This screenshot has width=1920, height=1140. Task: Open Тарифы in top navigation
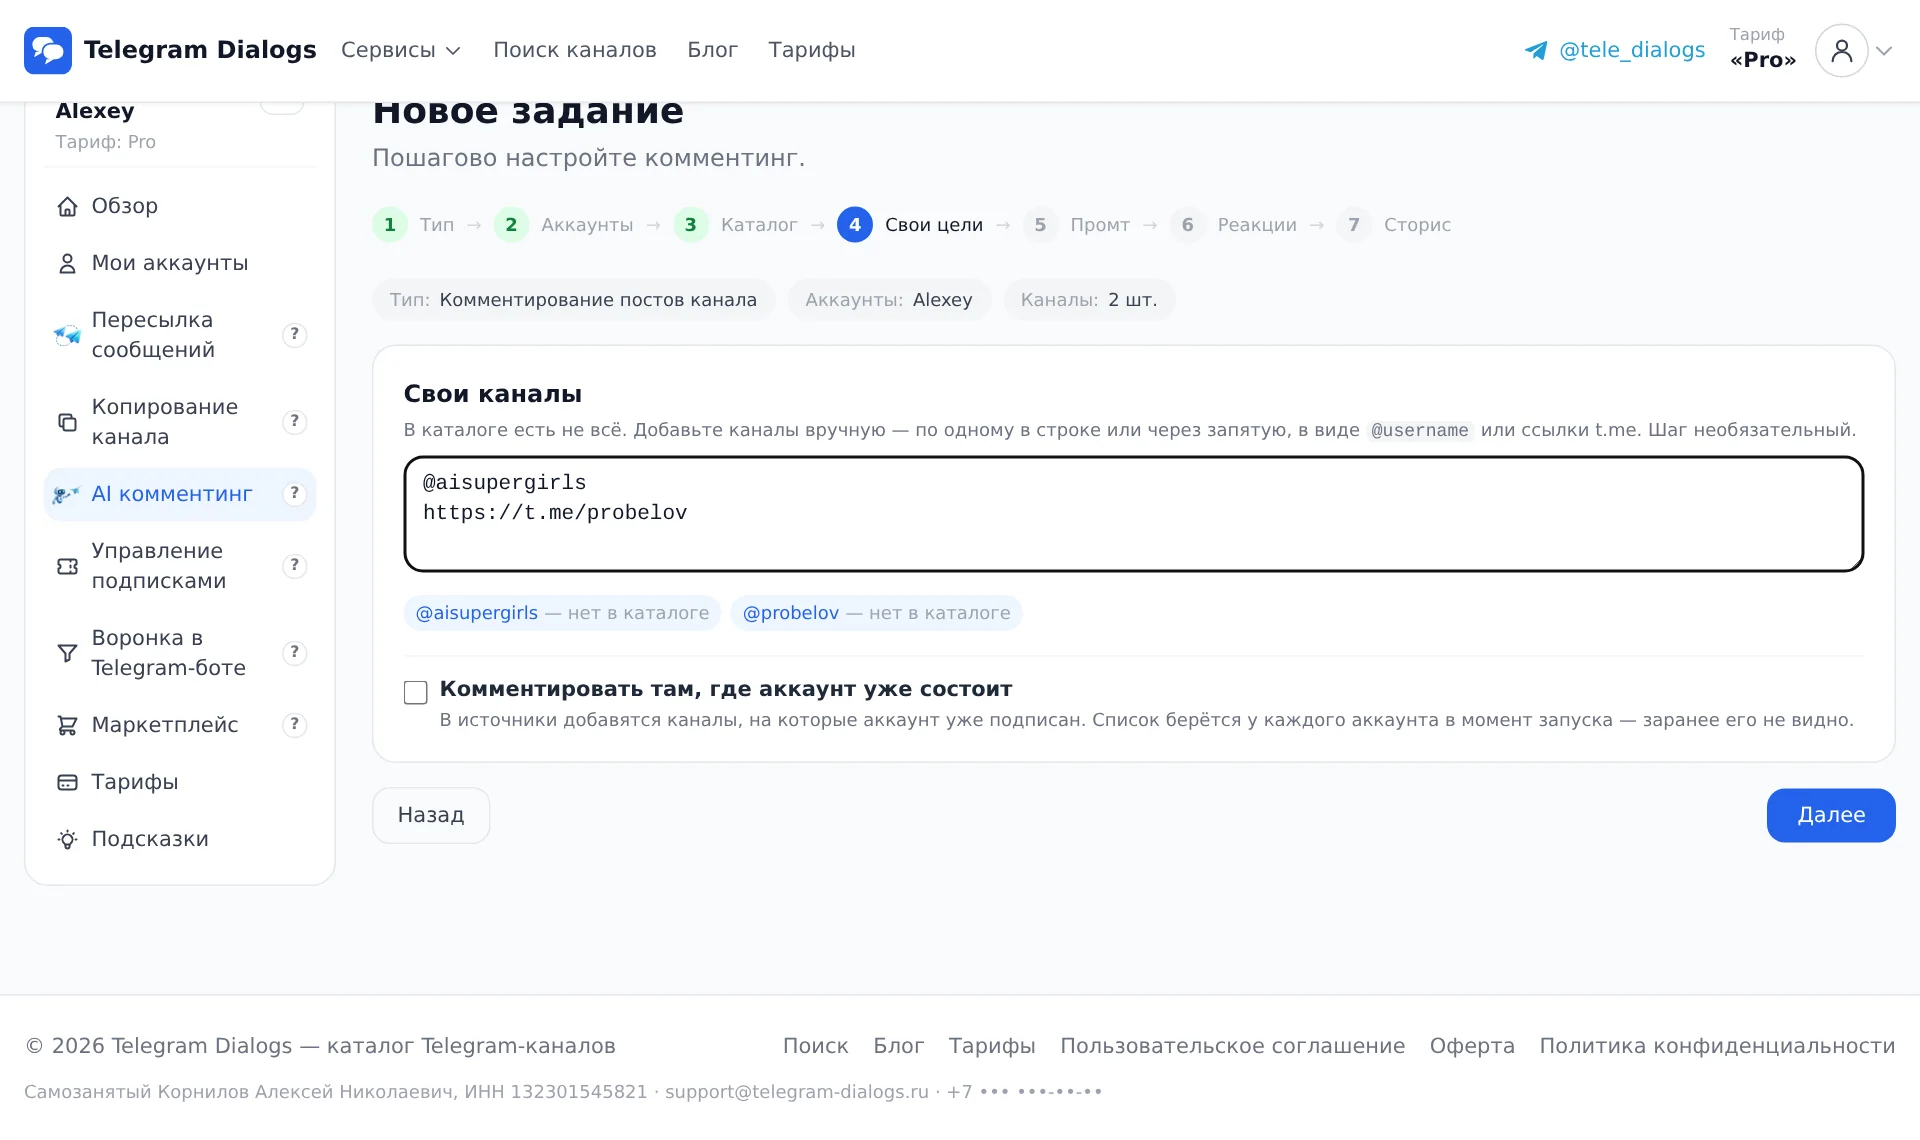[x=812, y=50]
